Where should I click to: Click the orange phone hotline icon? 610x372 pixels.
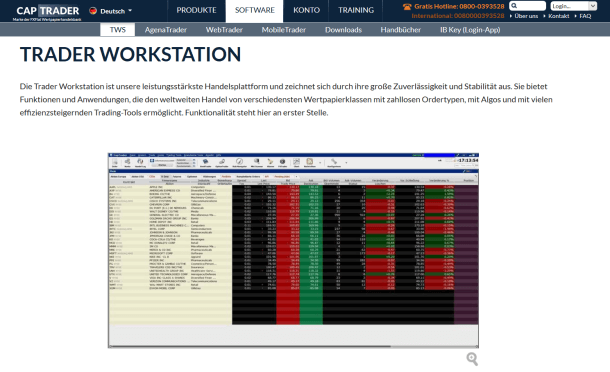pos(407,6)
